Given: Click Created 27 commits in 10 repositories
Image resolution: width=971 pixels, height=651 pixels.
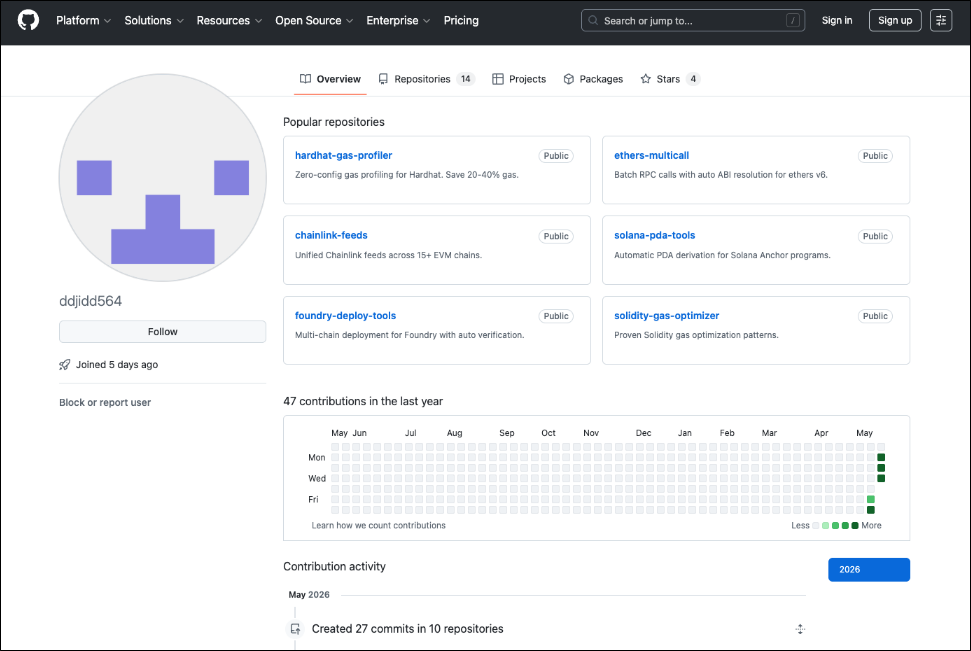Looking at the screenshot, I should tap(407, 629).
